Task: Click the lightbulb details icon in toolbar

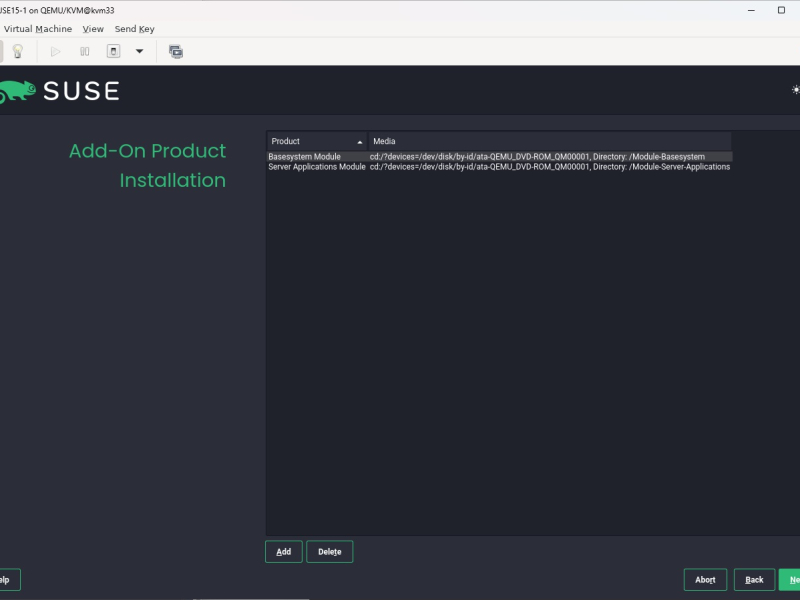Action: pos(18,51)
